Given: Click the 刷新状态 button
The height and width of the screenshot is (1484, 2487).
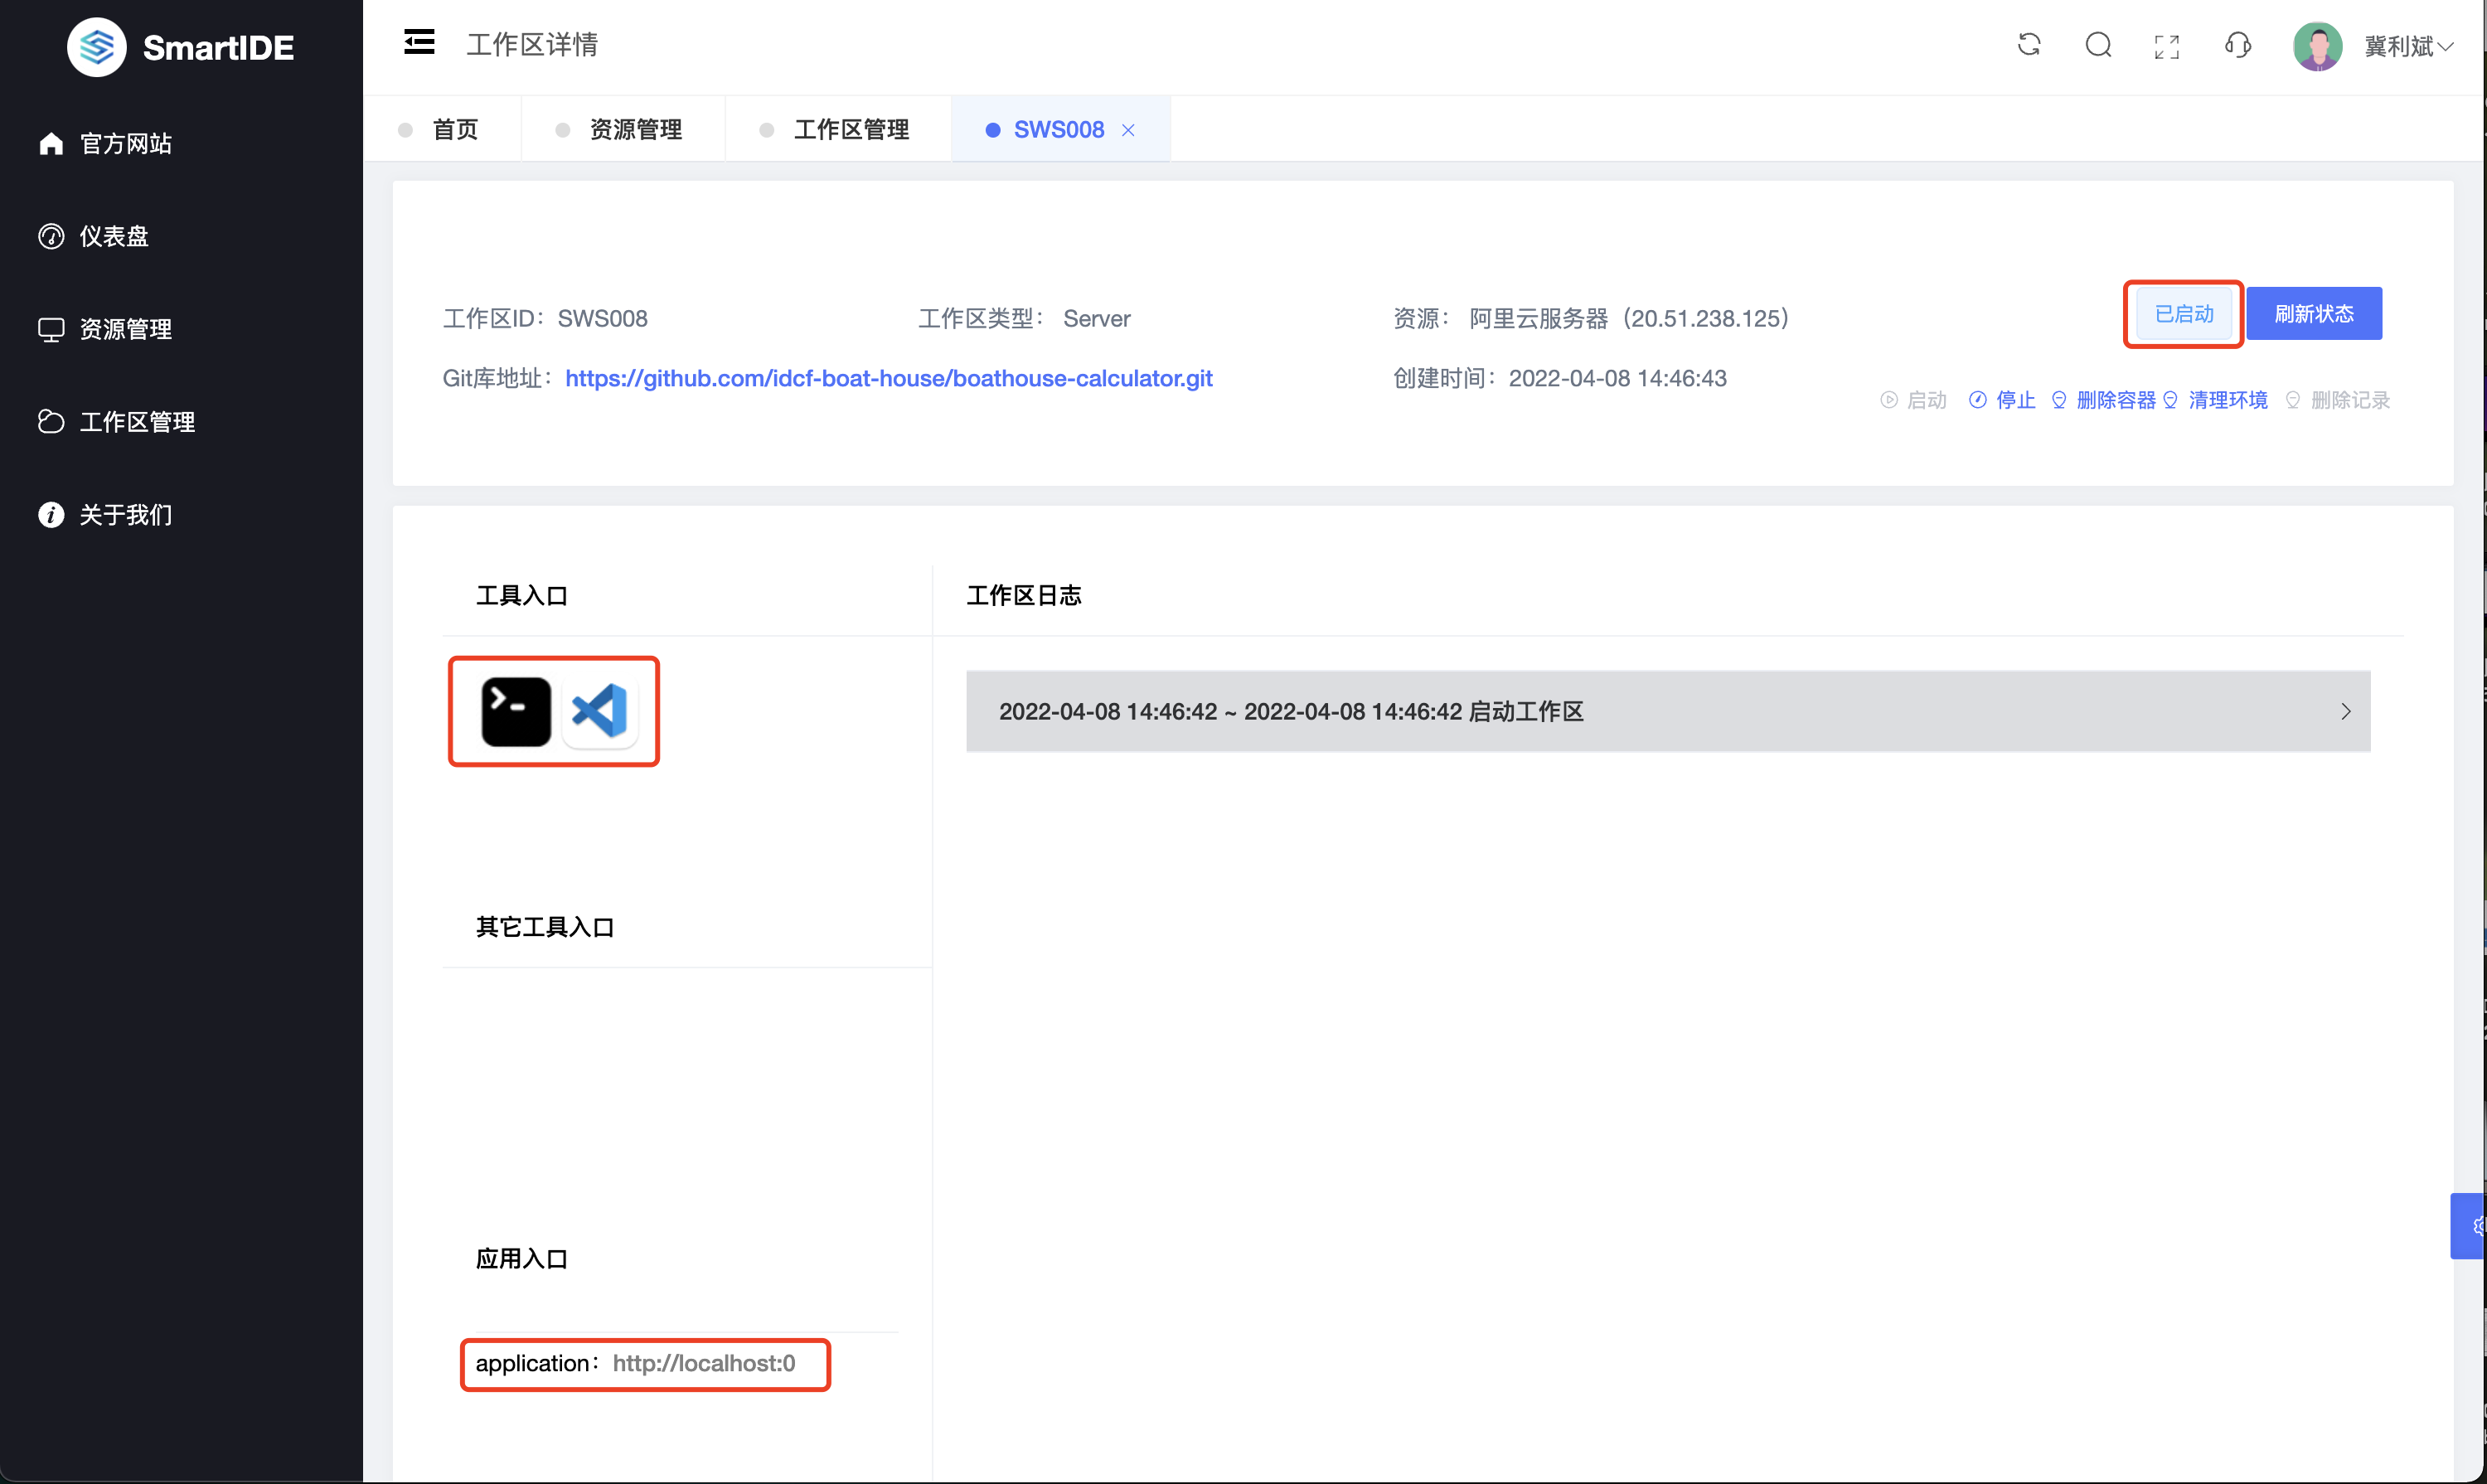Looking at the screenshot, I should [2315, 313].
